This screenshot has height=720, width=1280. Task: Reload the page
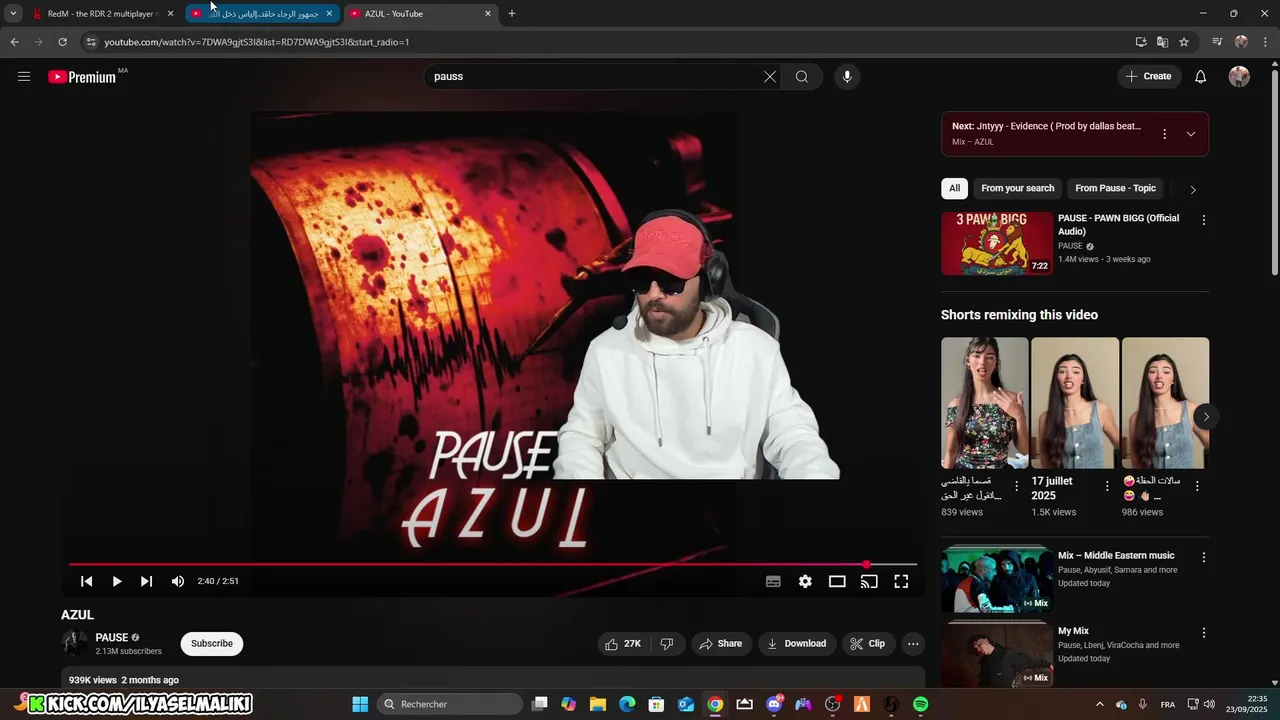tap(62, 42)
